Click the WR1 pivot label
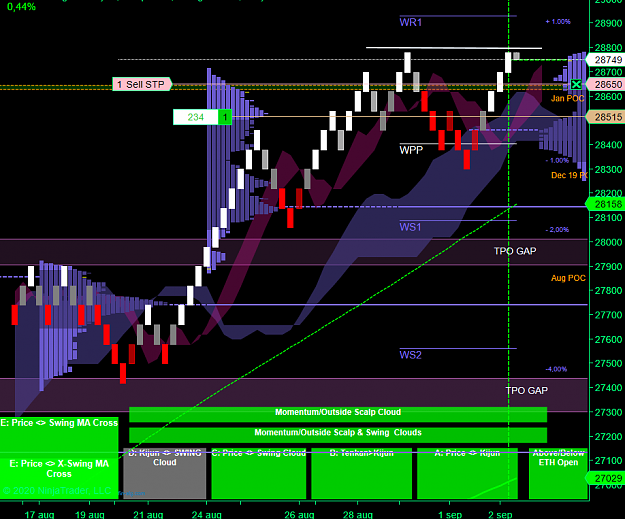625x519 pixels. click(411, 22)
